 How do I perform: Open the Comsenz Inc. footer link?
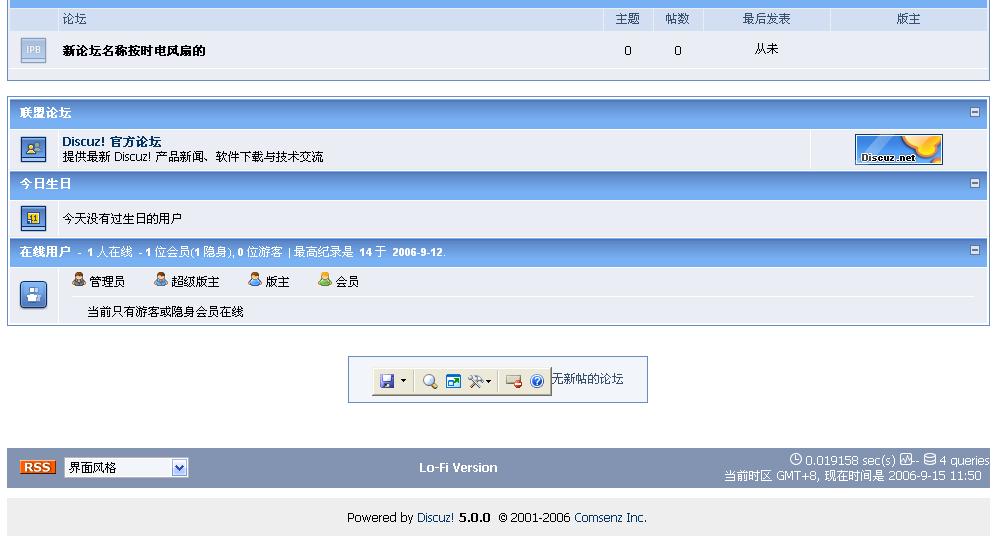(610, 518)
